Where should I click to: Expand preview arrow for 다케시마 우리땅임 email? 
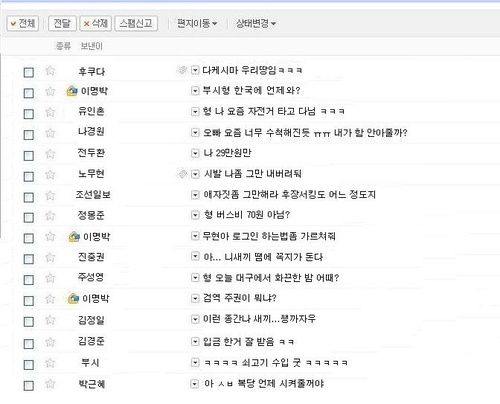point(195,70)
